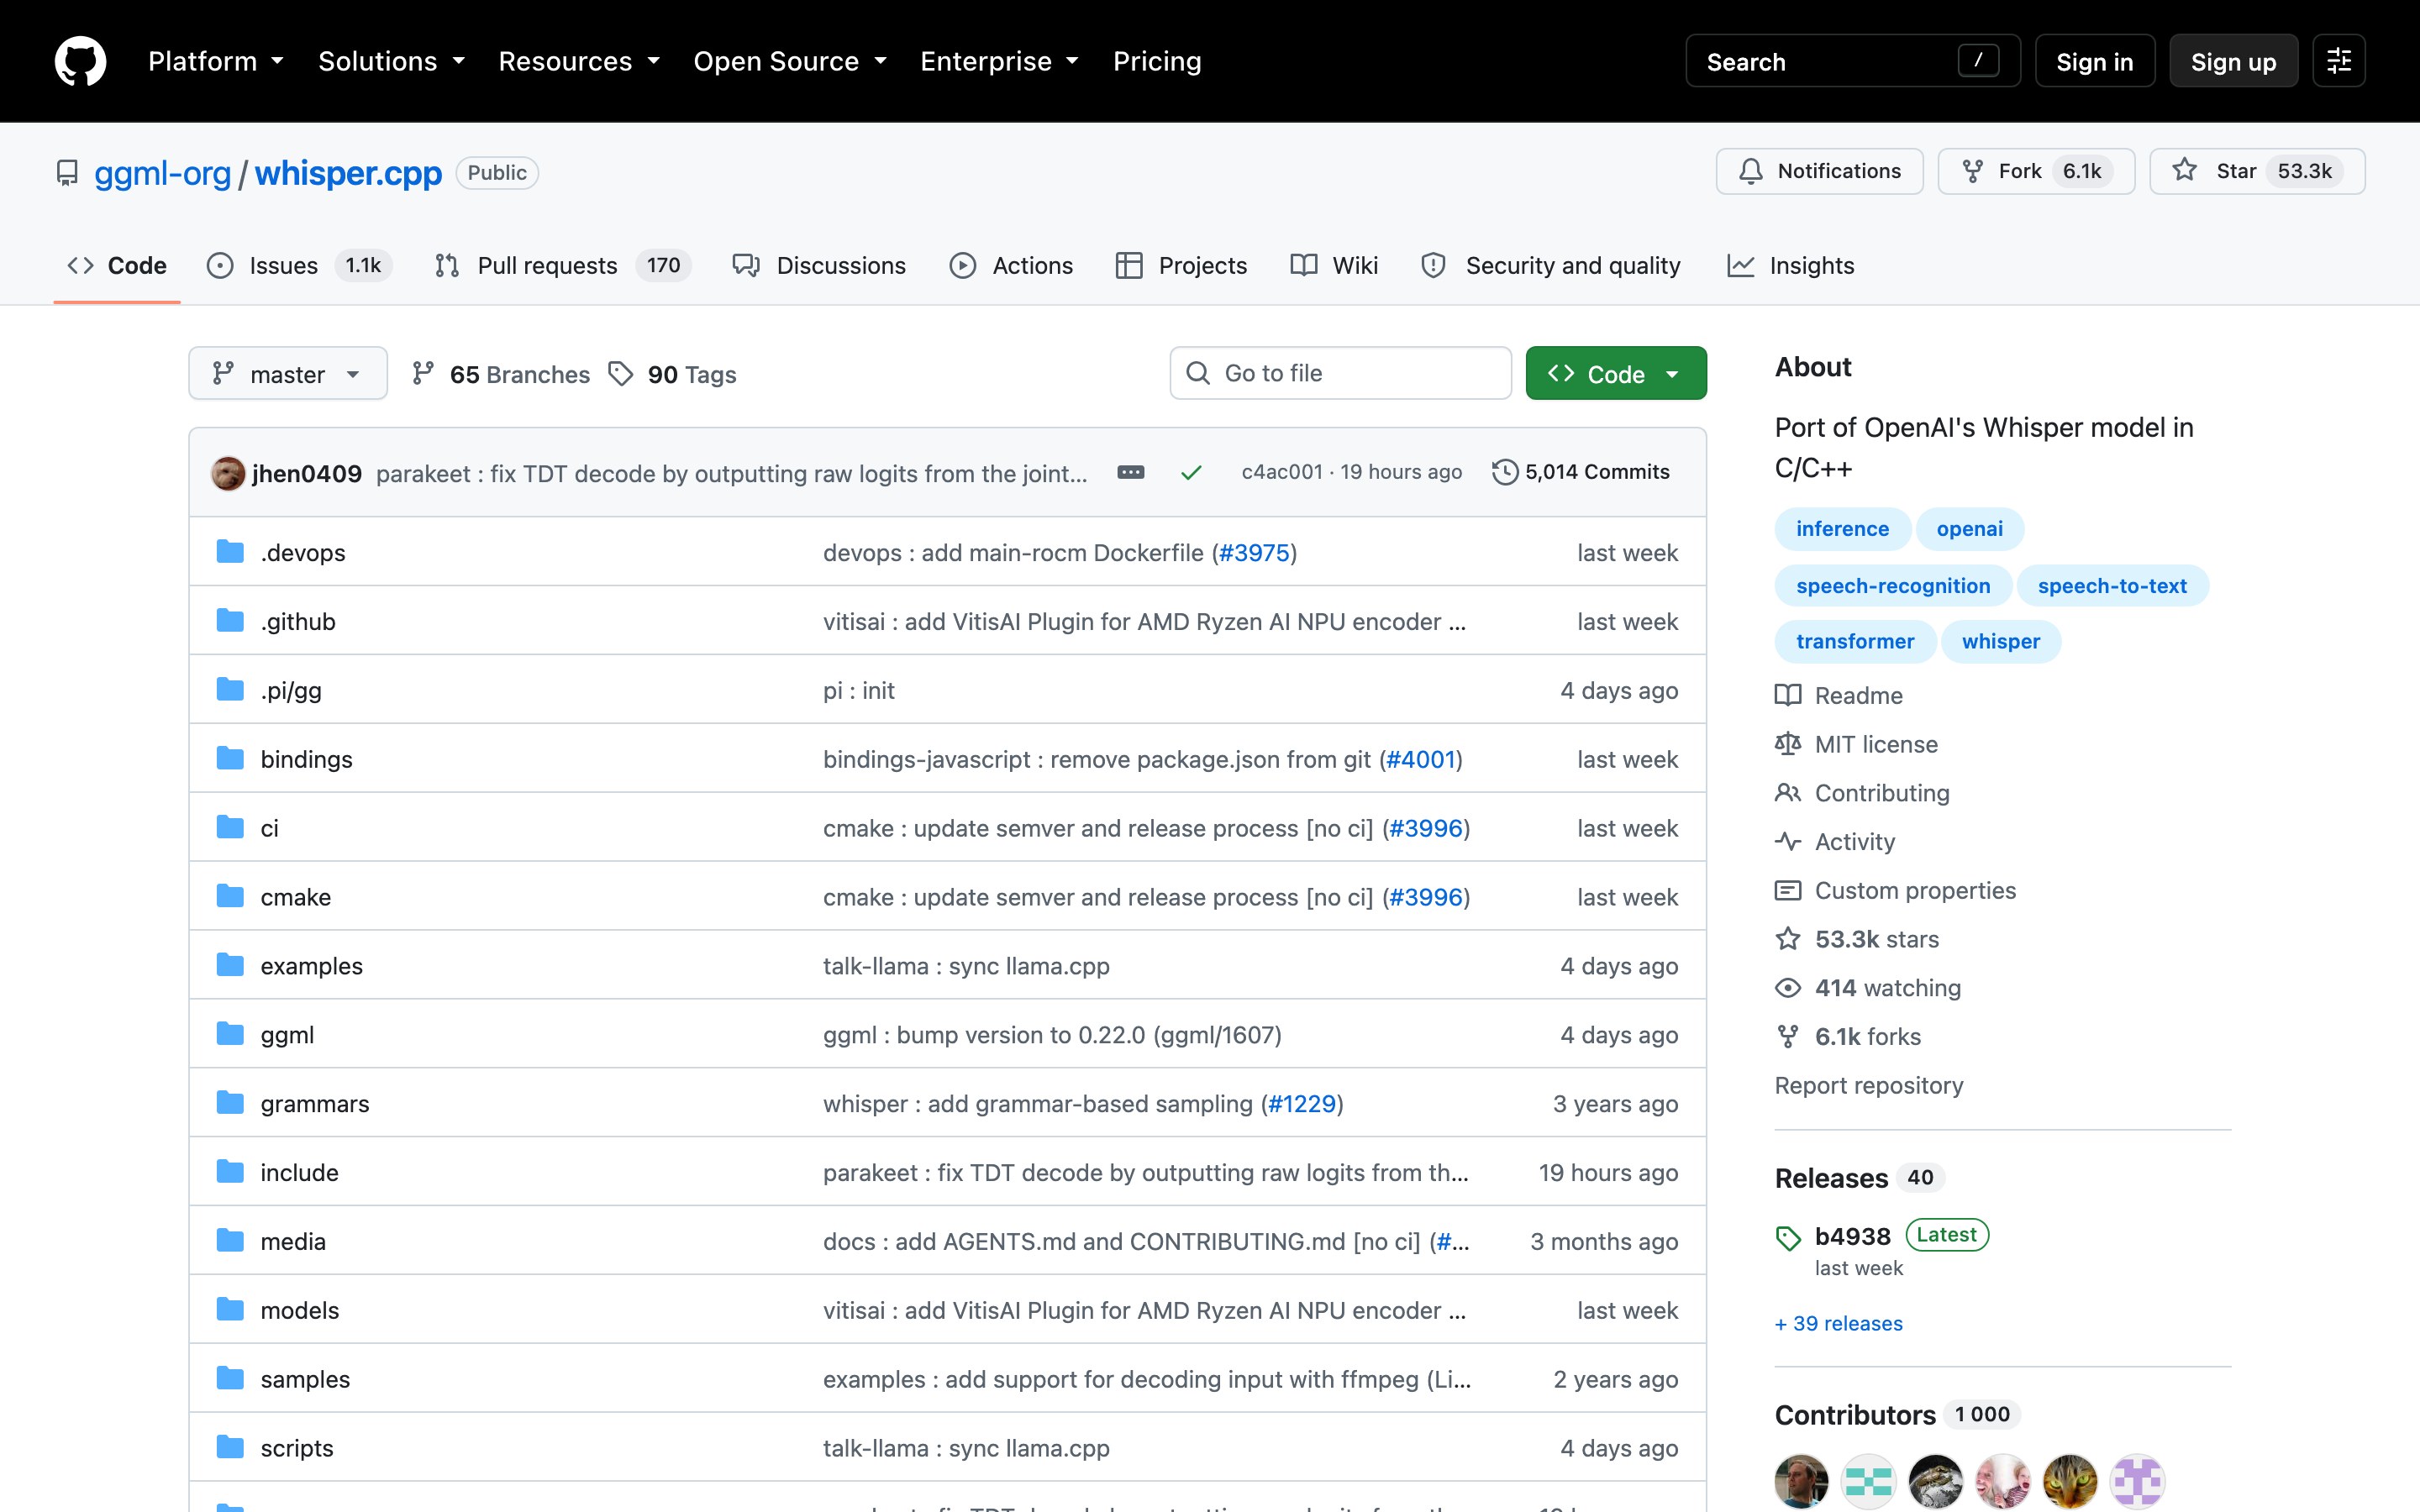Click the watching eye icon

pos(1788,988)
